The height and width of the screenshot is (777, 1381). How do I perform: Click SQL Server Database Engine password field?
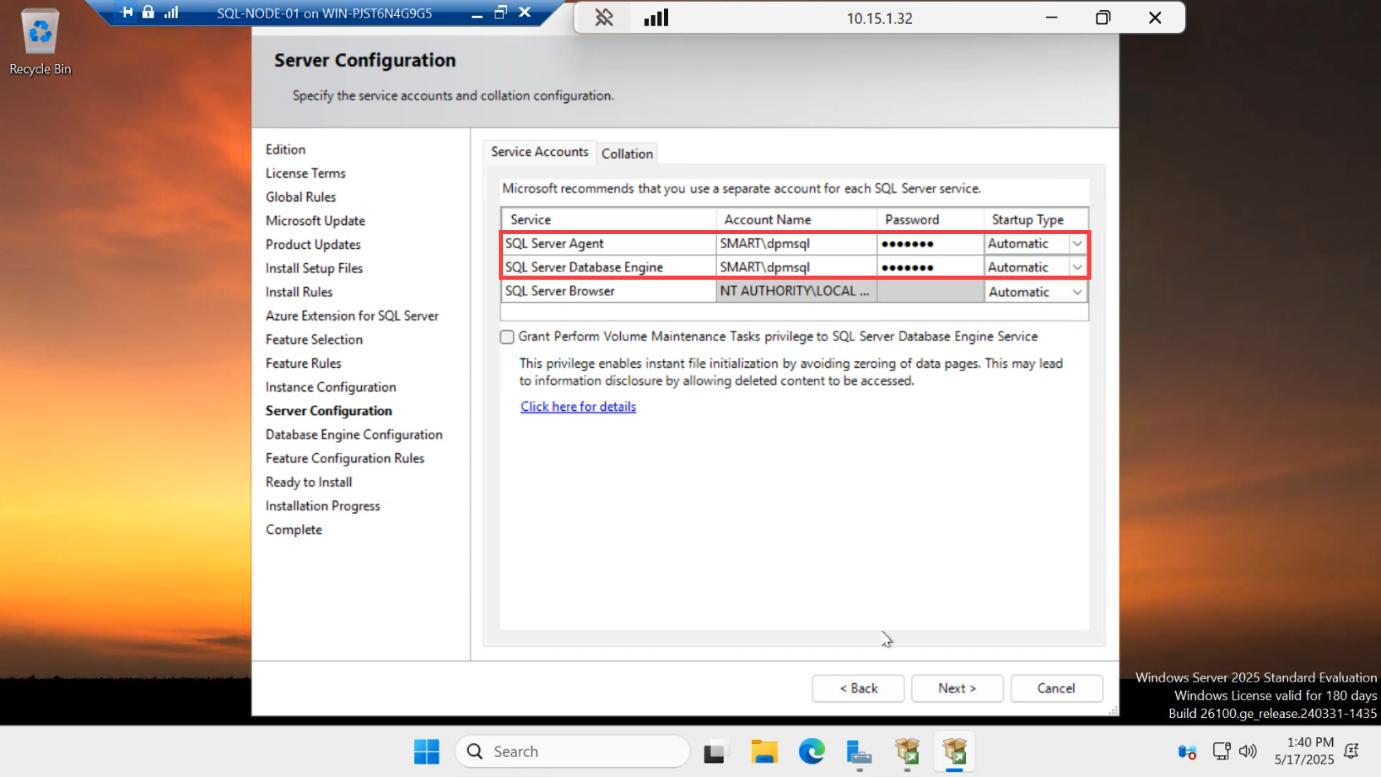930,268
